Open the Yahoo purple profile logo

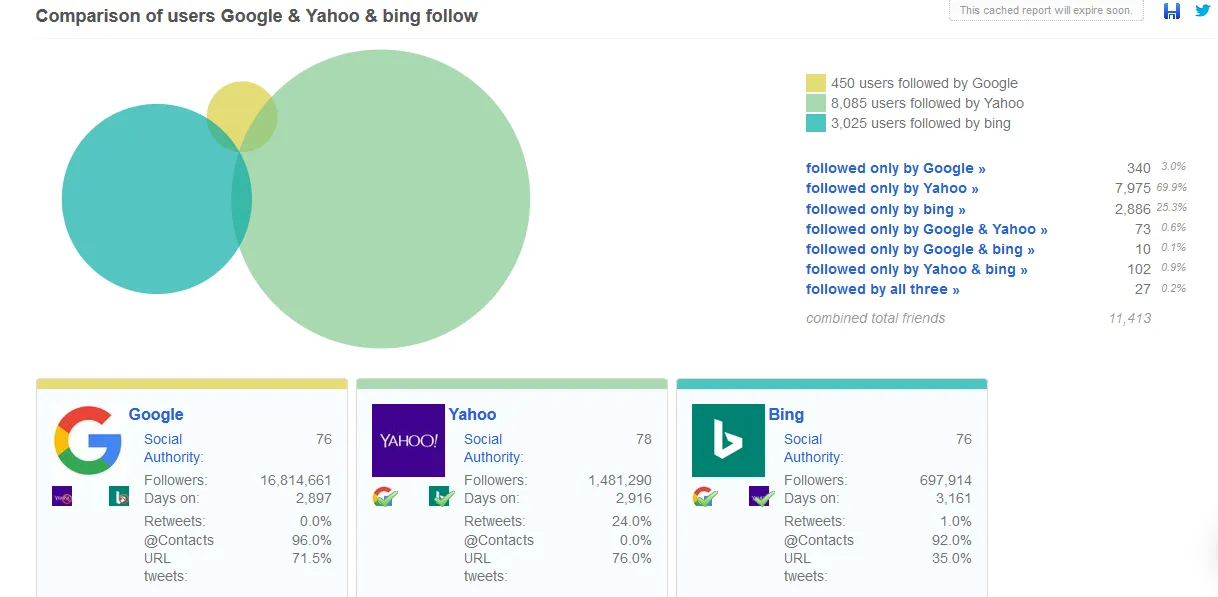click(x=408, y=440)
